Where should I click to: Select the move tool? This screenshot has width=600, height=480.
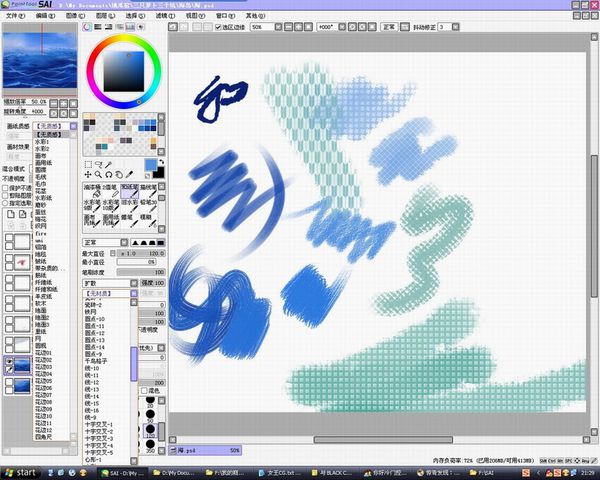tap(88, 175)
